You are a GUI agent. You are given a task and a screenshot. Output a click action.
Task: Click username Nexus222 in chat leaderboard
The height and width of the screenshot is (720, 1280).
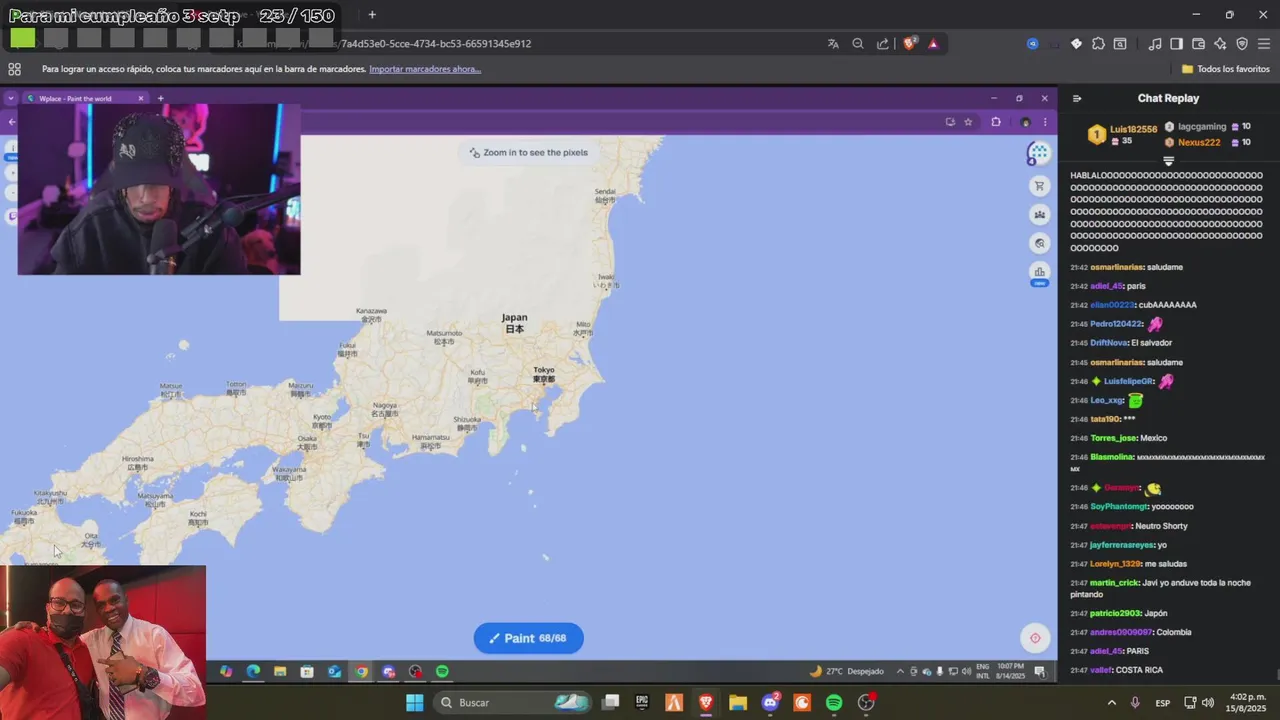[x=1199, y=142]
